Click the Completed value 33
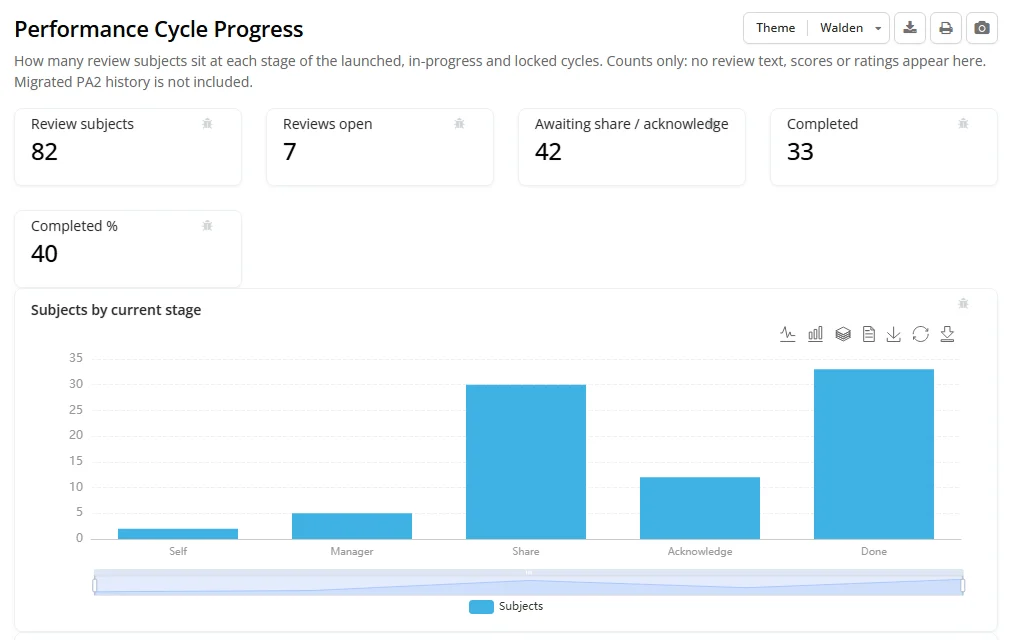 (800, 152)
